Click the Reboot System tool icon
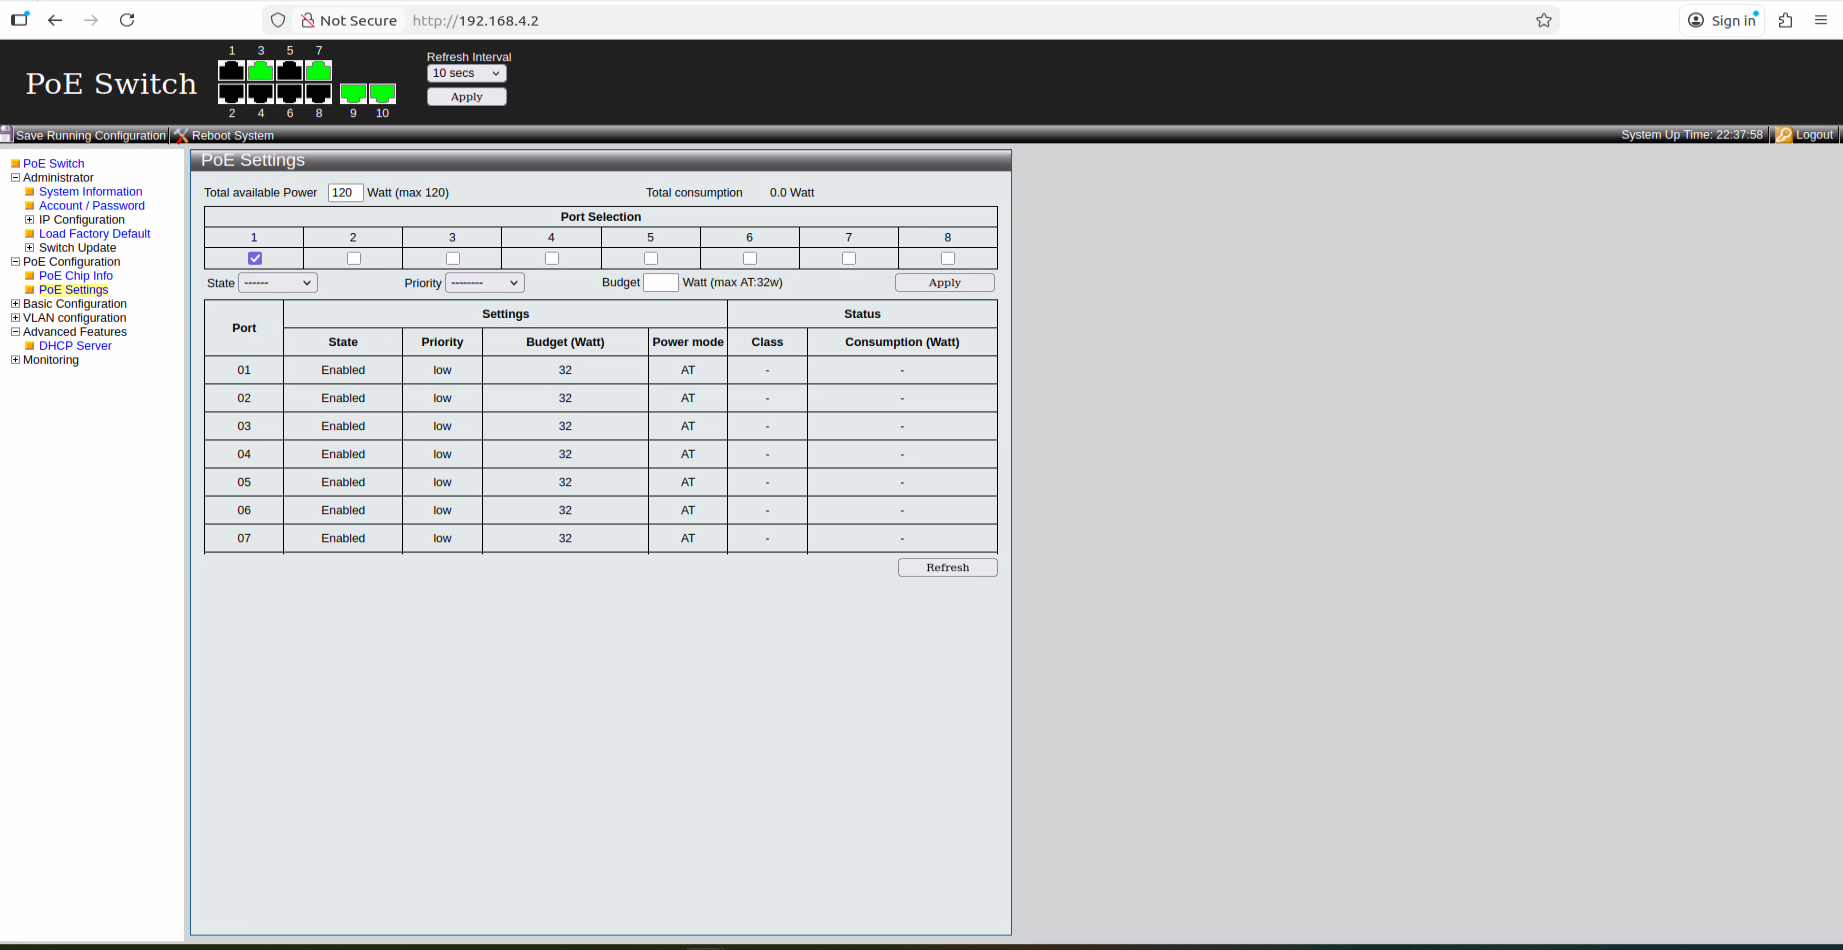The width and height of the screenshot is (1843, 950). point(181,135)
